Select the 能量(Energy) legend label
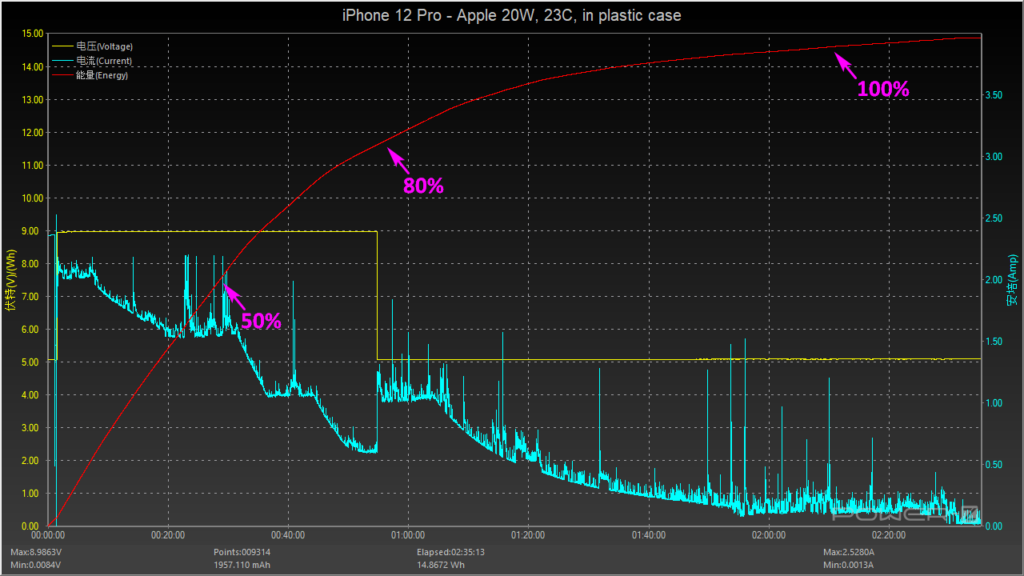The height and width of the screenshot is (576, 1024). point(102,75)
